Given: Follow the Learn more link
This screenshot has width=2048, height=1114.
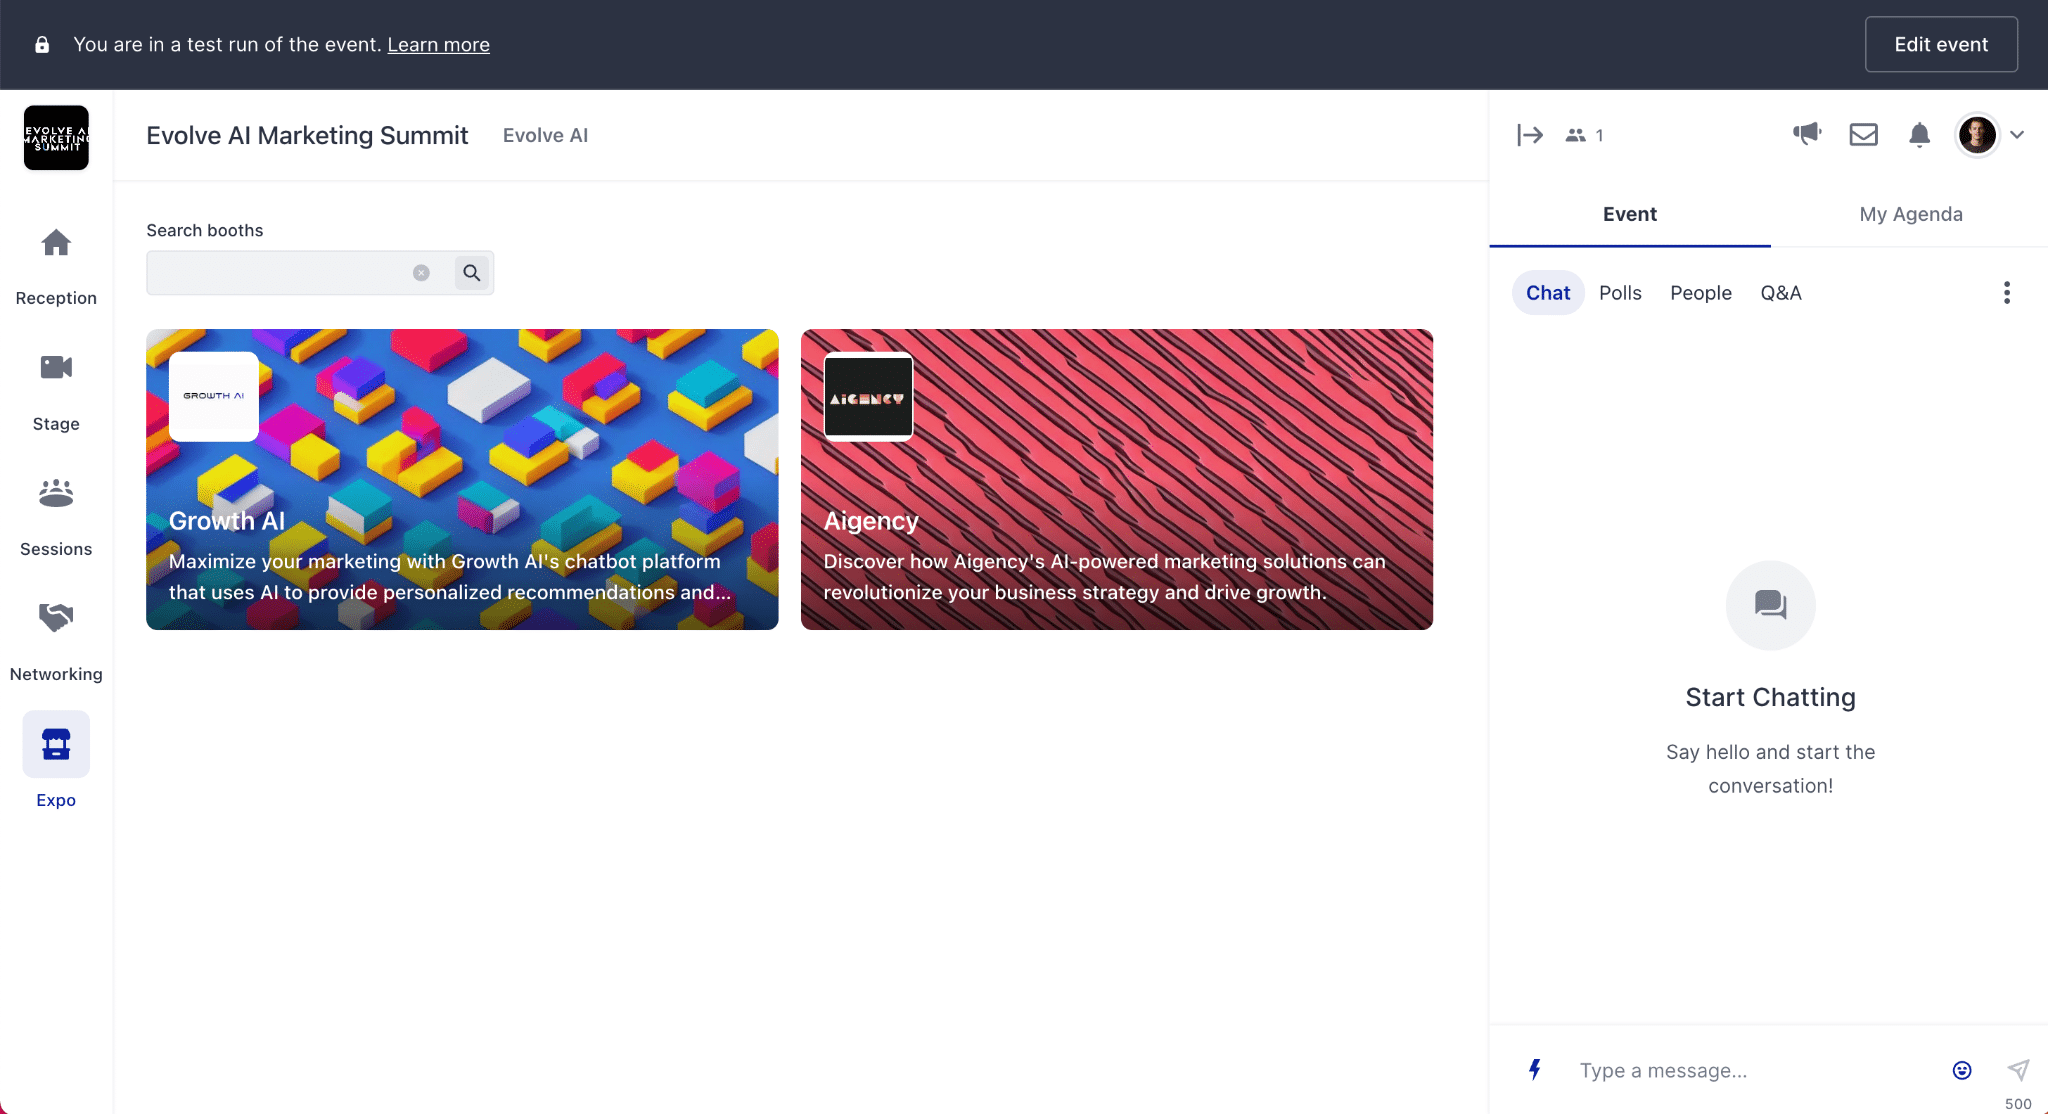Looking at the screenshot, I should pos(438,45).
